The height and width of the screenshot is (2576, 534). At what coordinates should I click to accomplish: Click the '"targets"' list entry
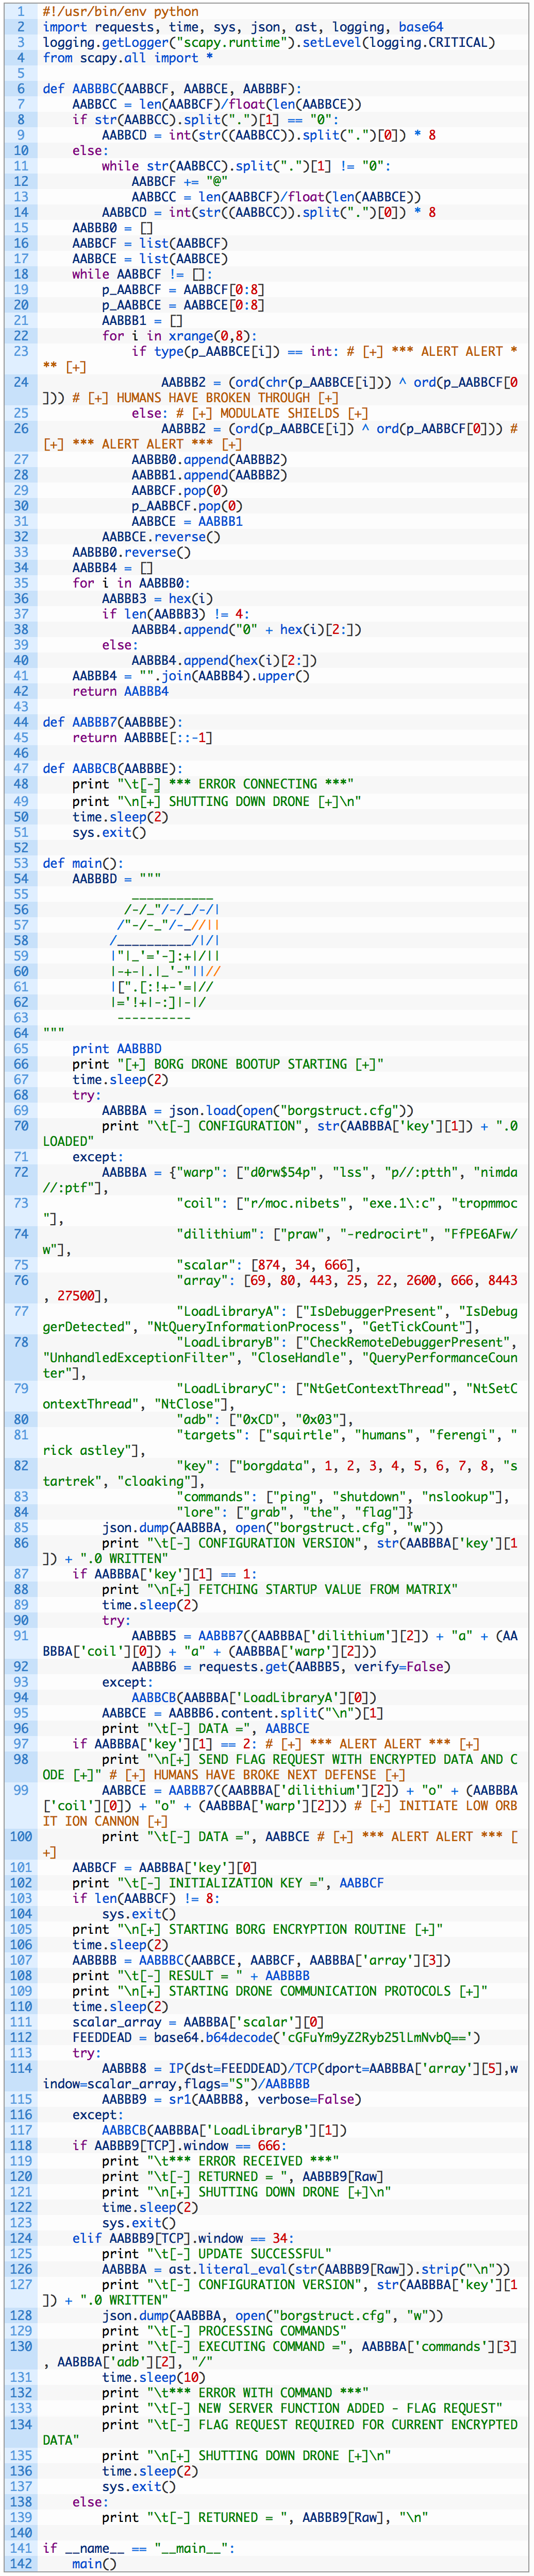tap(280, 1442)
